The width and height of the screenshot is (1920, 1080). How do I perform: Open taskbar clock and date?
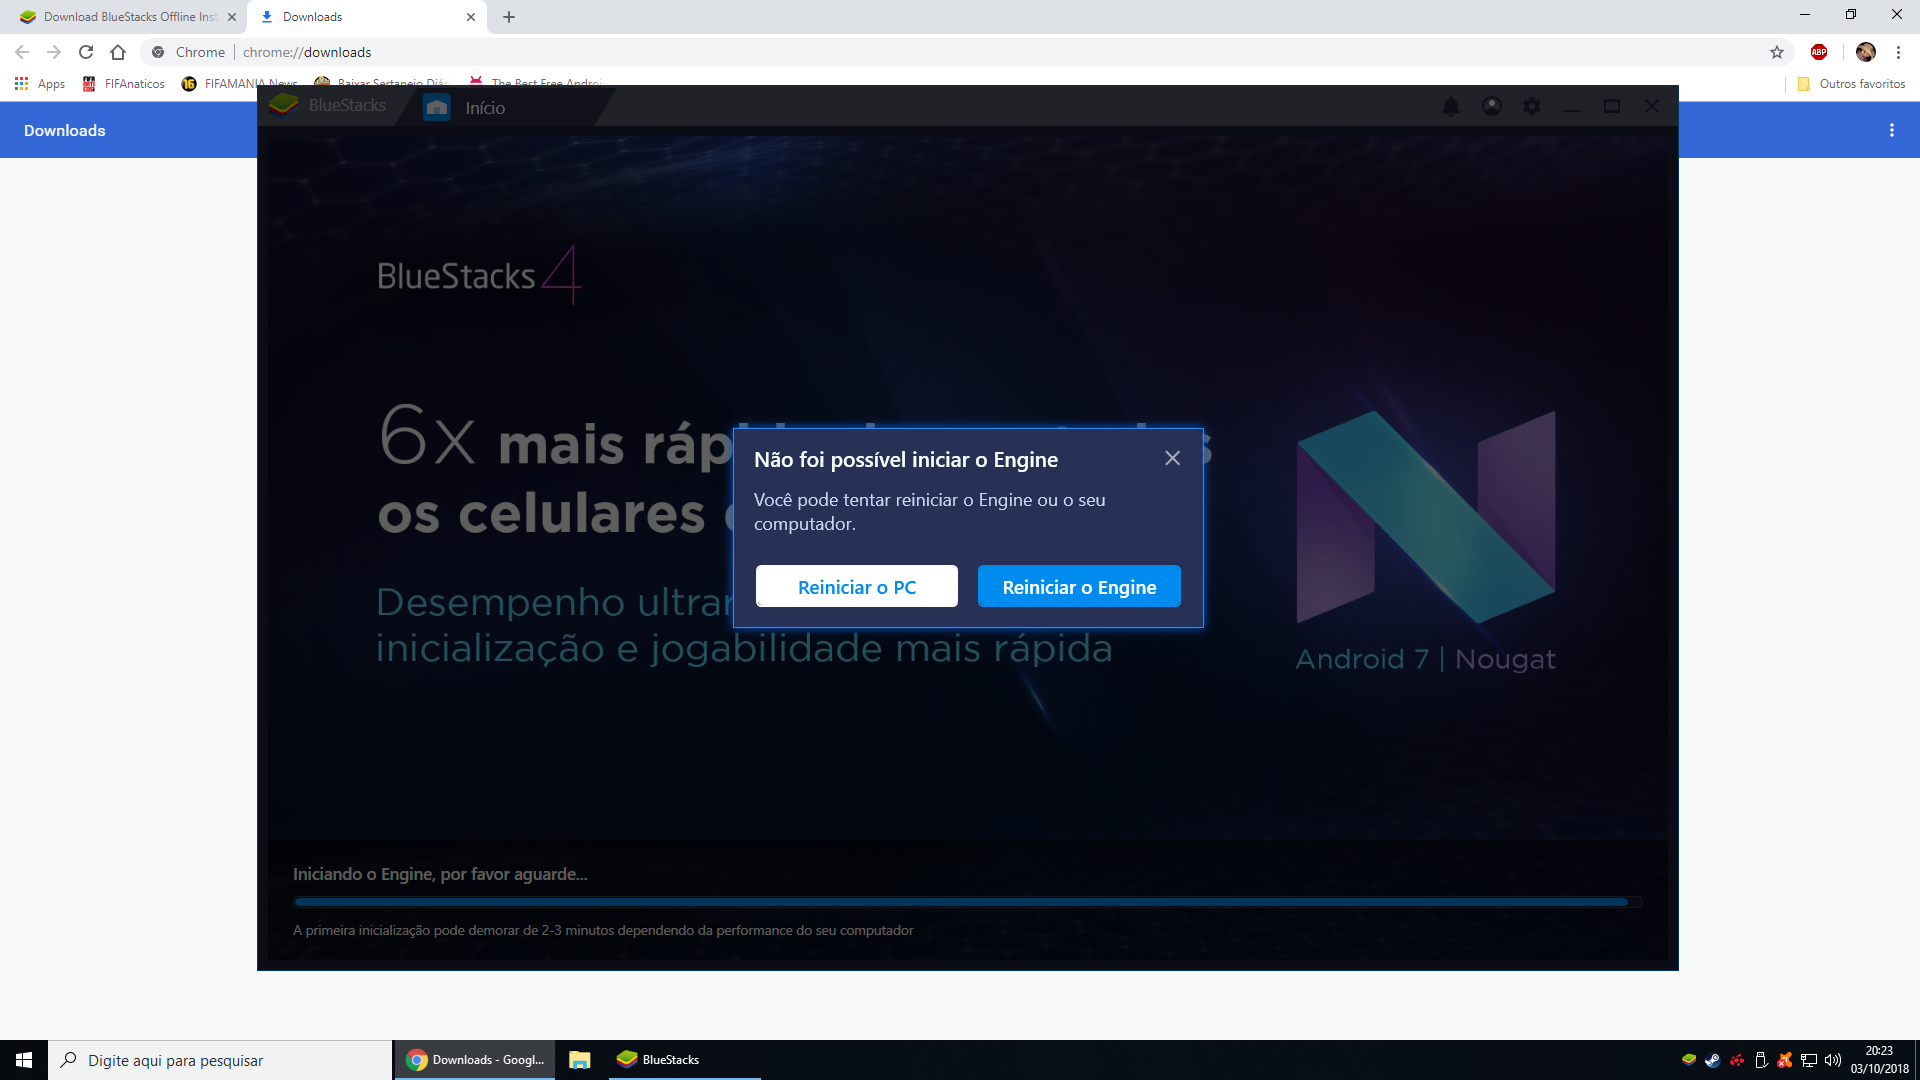click(x=1879, y=1060)
